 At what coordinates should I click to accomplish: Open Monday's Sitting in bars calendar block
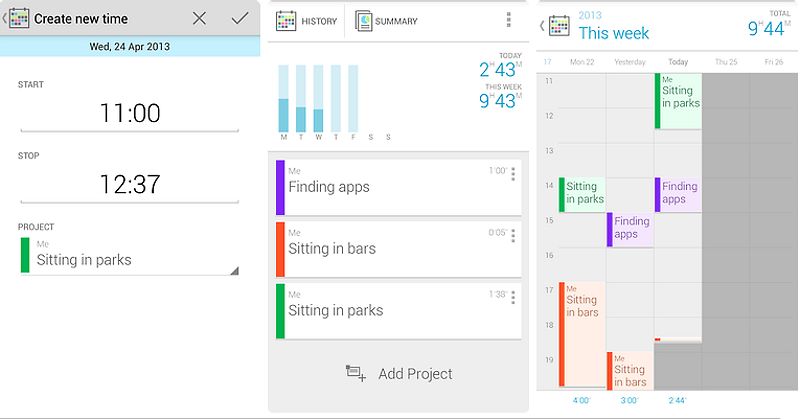point(582,335)
